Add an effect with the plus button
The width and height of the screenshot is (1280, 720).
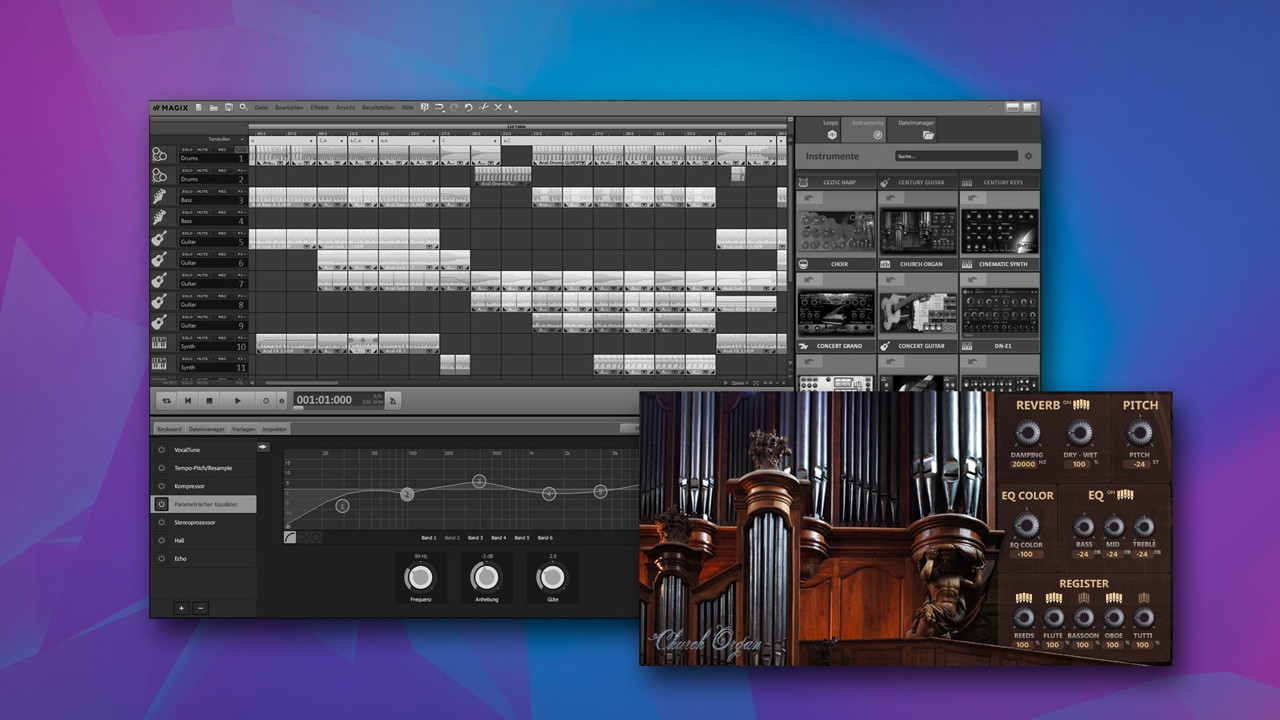pos(181,608)
